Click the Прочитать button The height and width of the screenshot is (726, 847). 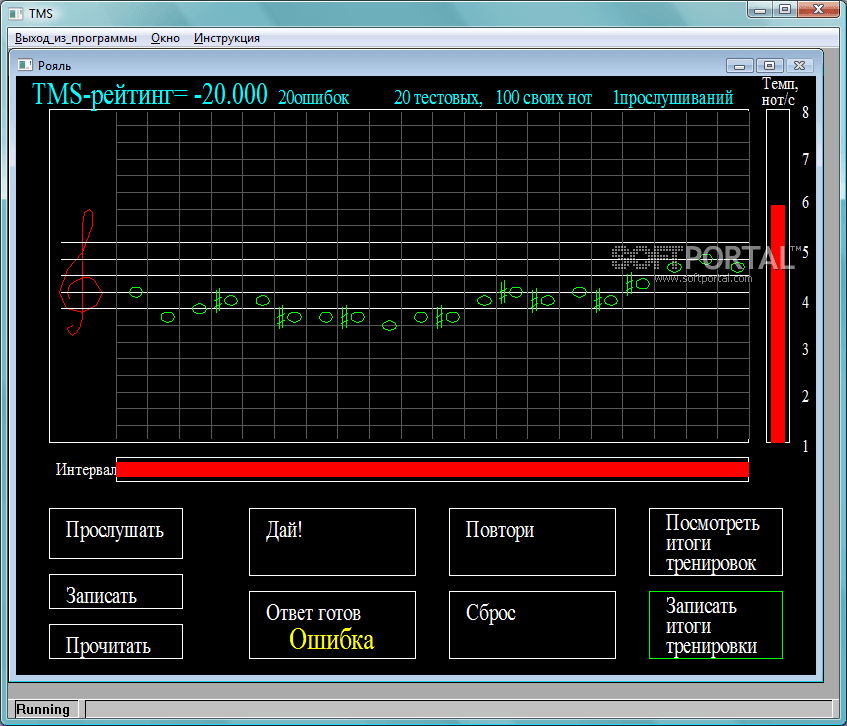pos(116,641)
